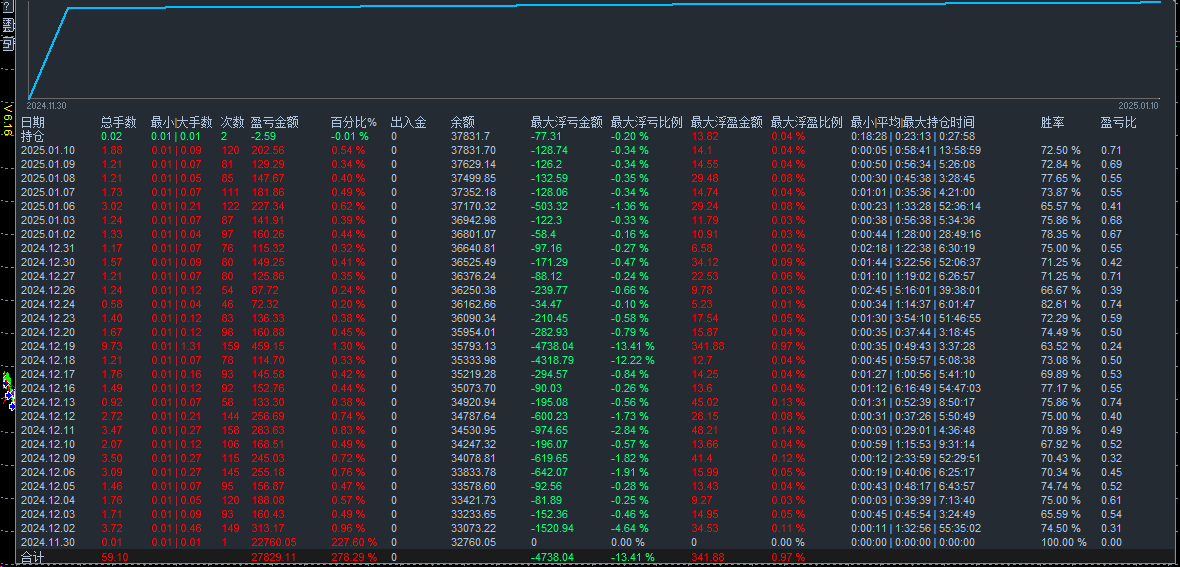Click the 36162.66 balance cell
The image size is (1180, 567).
click(x=473, y=303)
